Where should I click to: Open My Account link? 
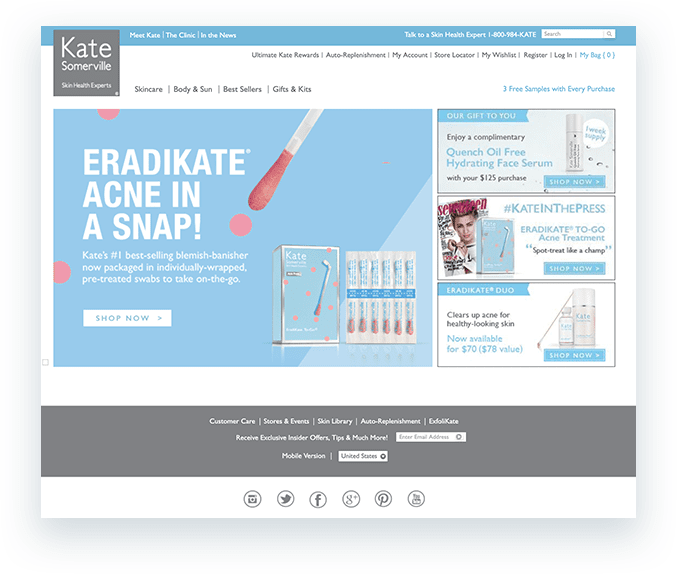tap(410, 55)
